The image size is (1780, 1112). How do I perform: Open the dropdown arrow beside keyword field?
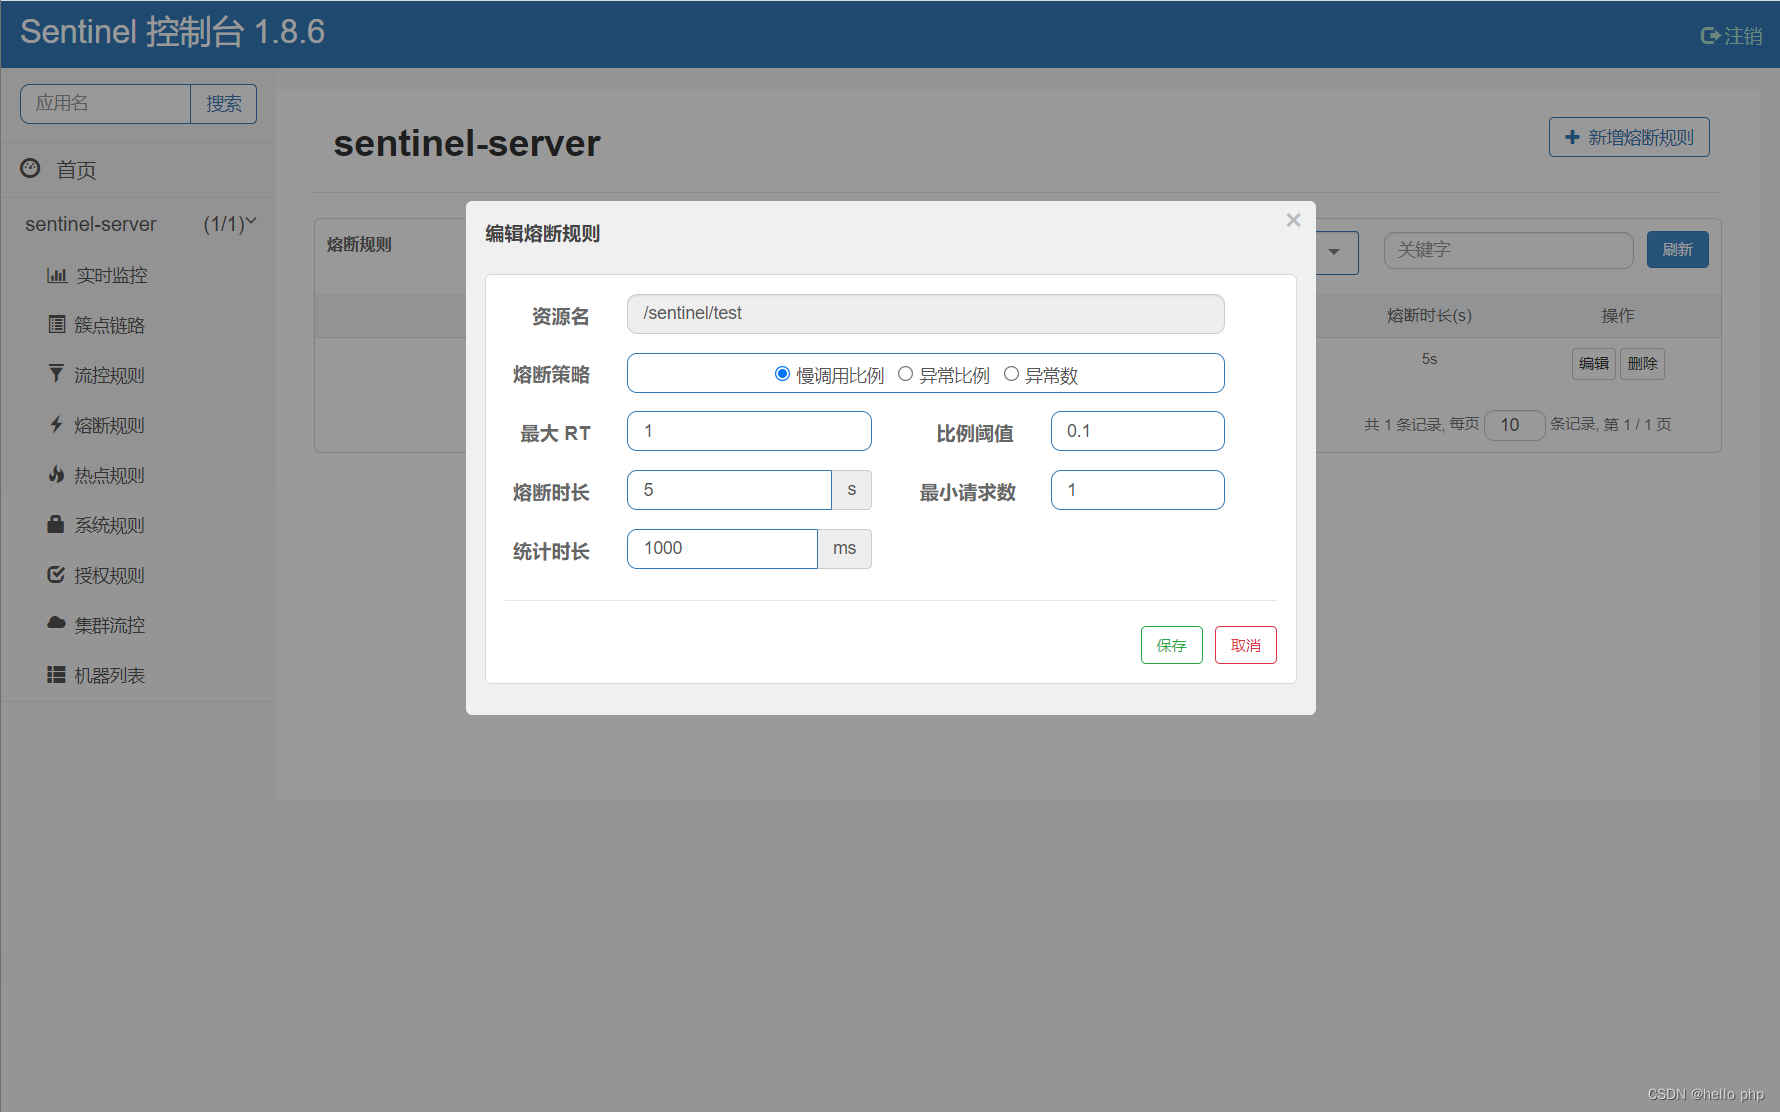click(1334, 252)
